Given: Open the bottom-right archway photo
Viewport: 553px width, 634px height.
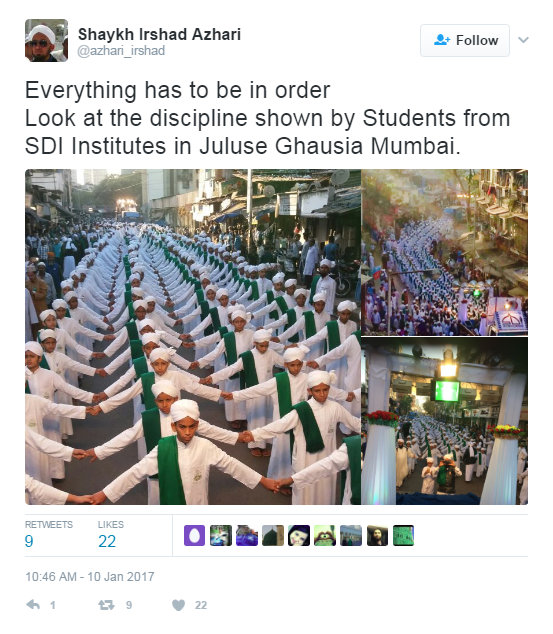Looking at the screenshot, I should tap(444, 421).
